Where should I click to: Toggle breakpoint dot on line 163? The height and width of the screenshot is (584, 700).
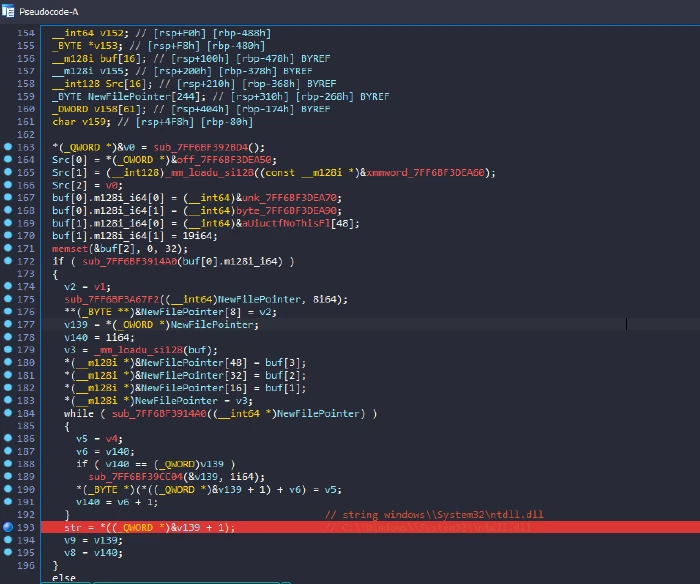click(x=8, y=146)
